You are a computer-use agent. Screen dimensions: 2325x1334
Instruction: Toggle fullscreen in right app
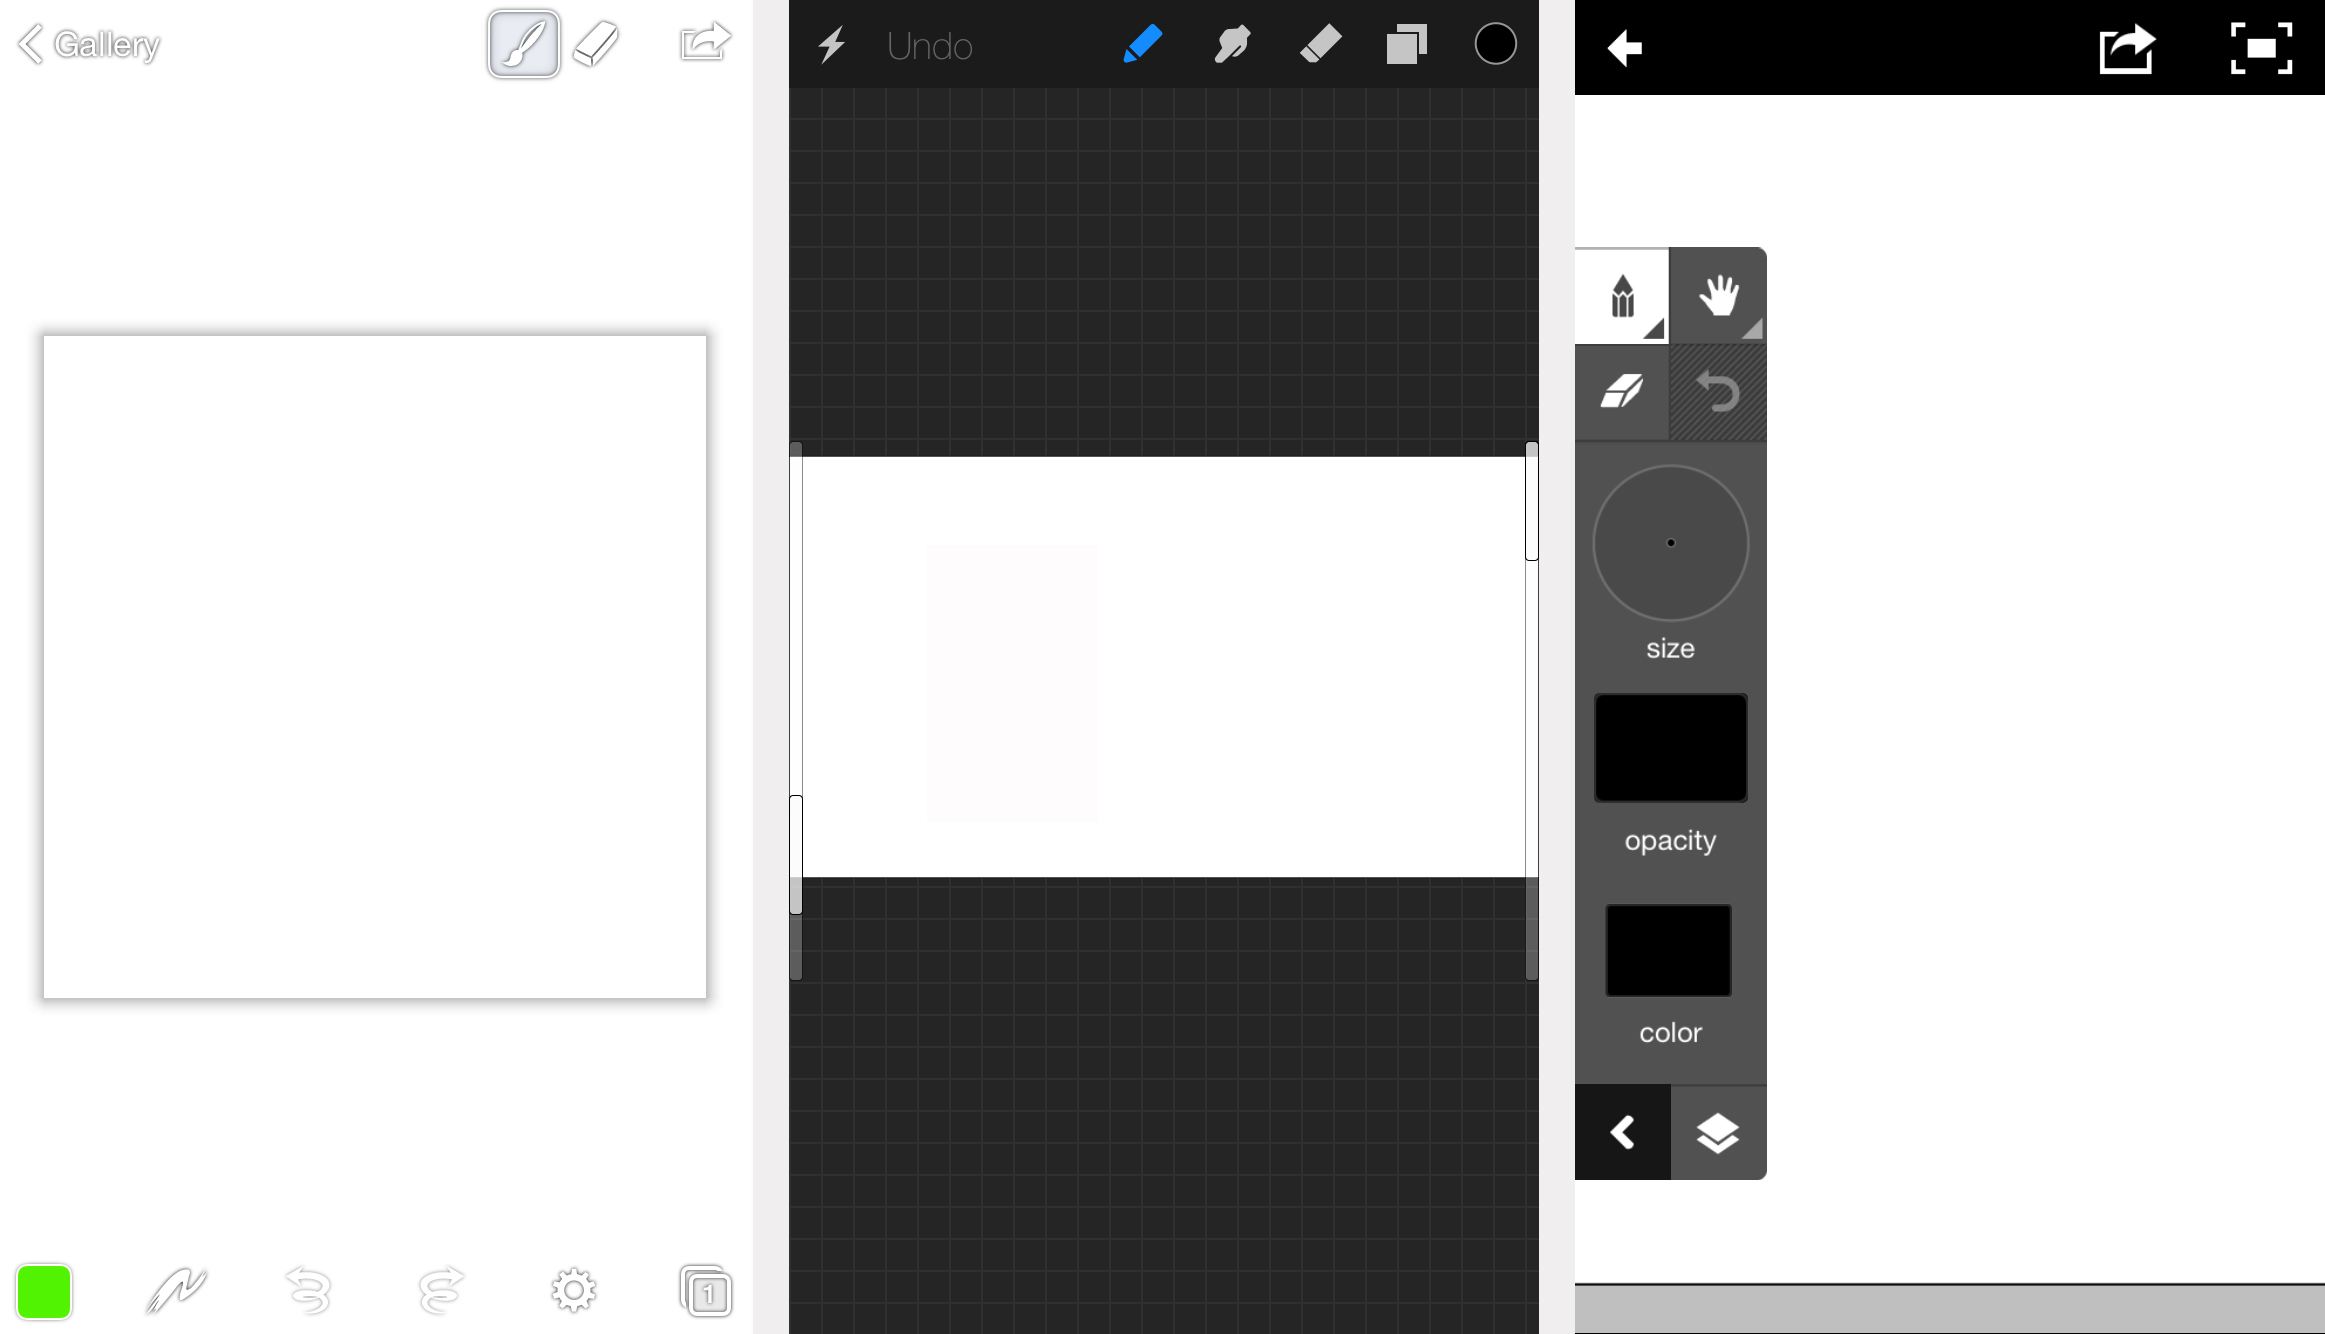(2261, 48)
